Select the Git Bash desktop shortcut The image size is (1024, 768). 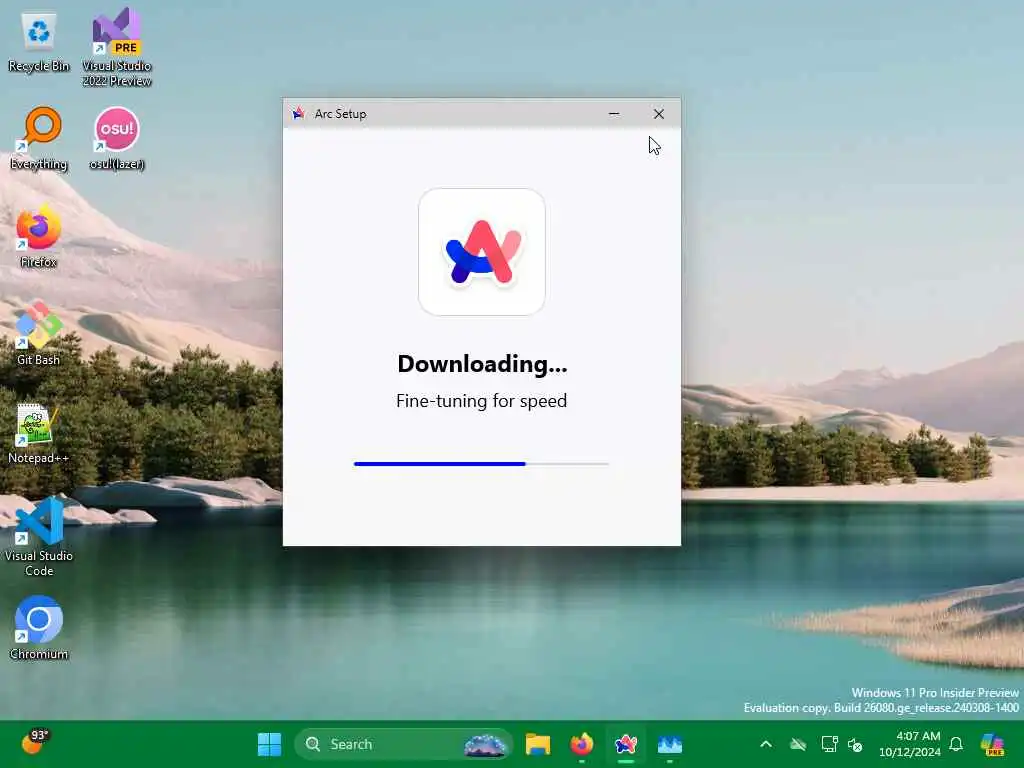point(39,334)
